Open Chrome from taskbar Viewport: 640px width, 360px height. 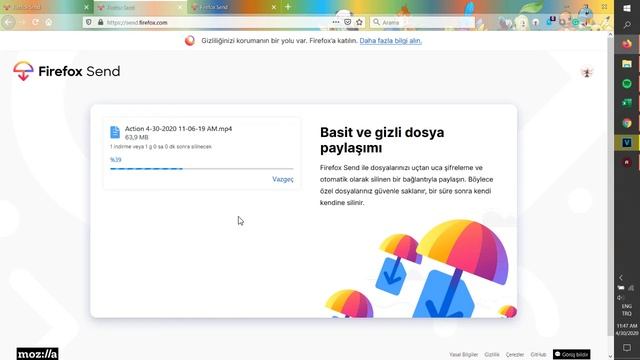(627, 123)
